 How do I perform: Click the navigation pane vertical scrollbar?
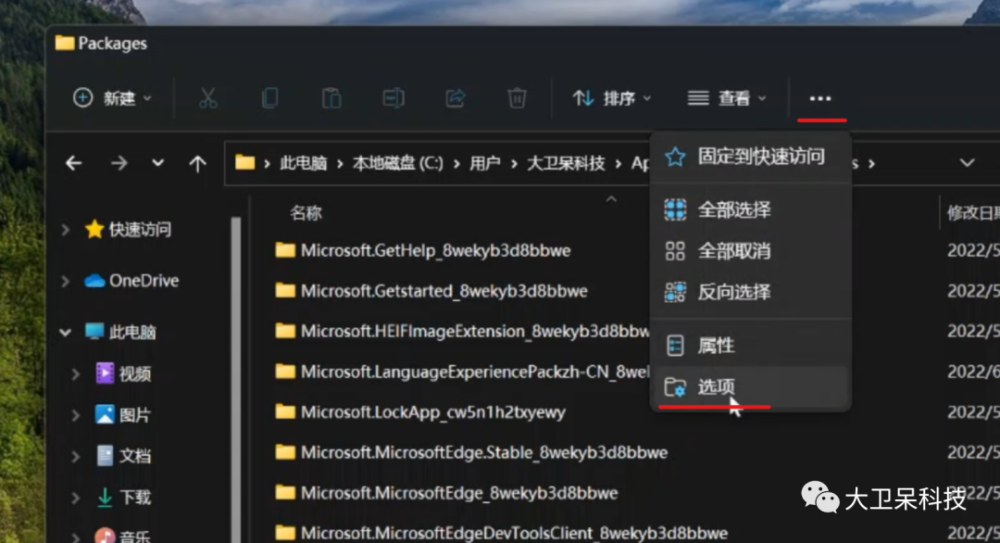click(x=236, y=380)
